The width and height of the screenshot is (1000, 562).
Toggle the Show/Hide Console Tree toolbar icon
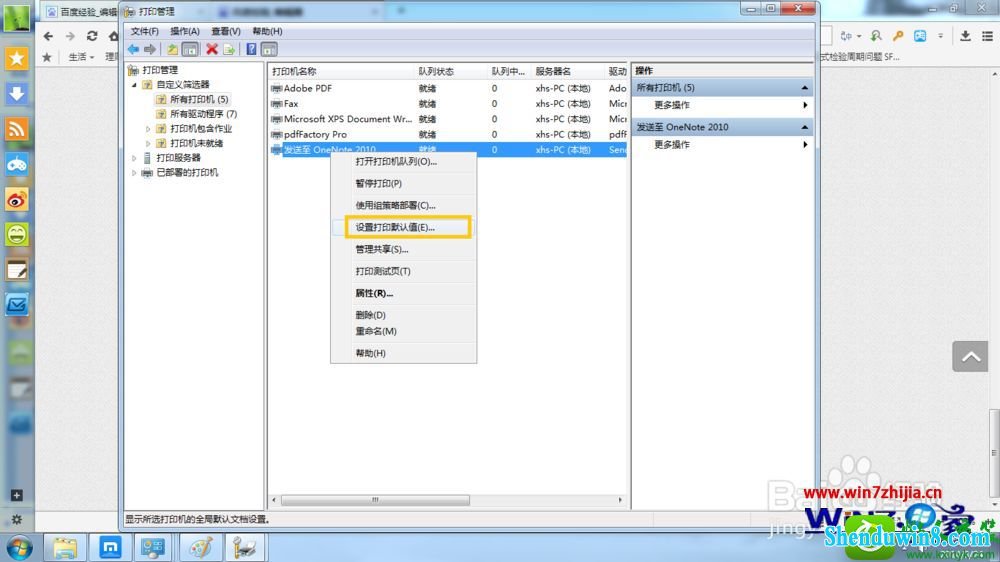pos(190,49)
